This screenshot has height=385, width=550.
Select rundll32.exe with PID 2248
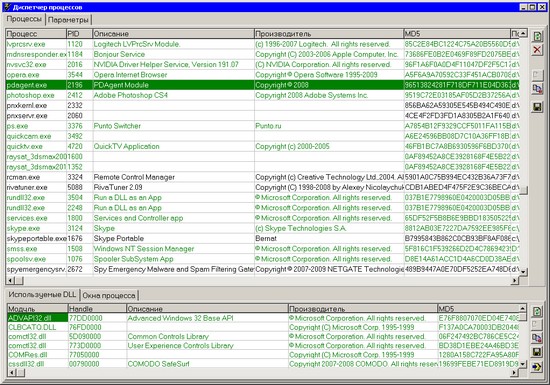tap(262, 208)
